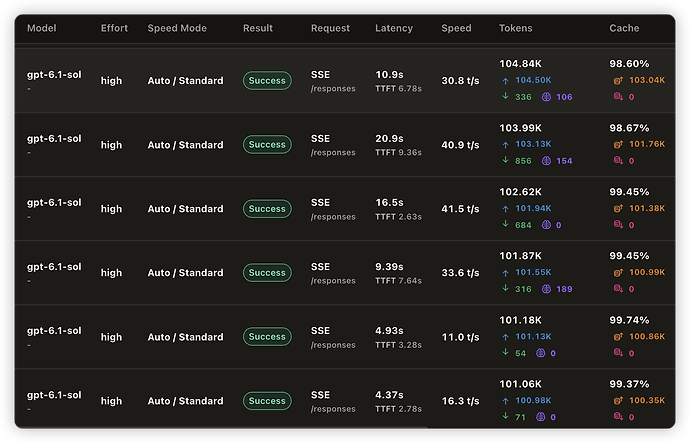
Task: Click the 104.84K total tokens value
Action: pos(520,64)
